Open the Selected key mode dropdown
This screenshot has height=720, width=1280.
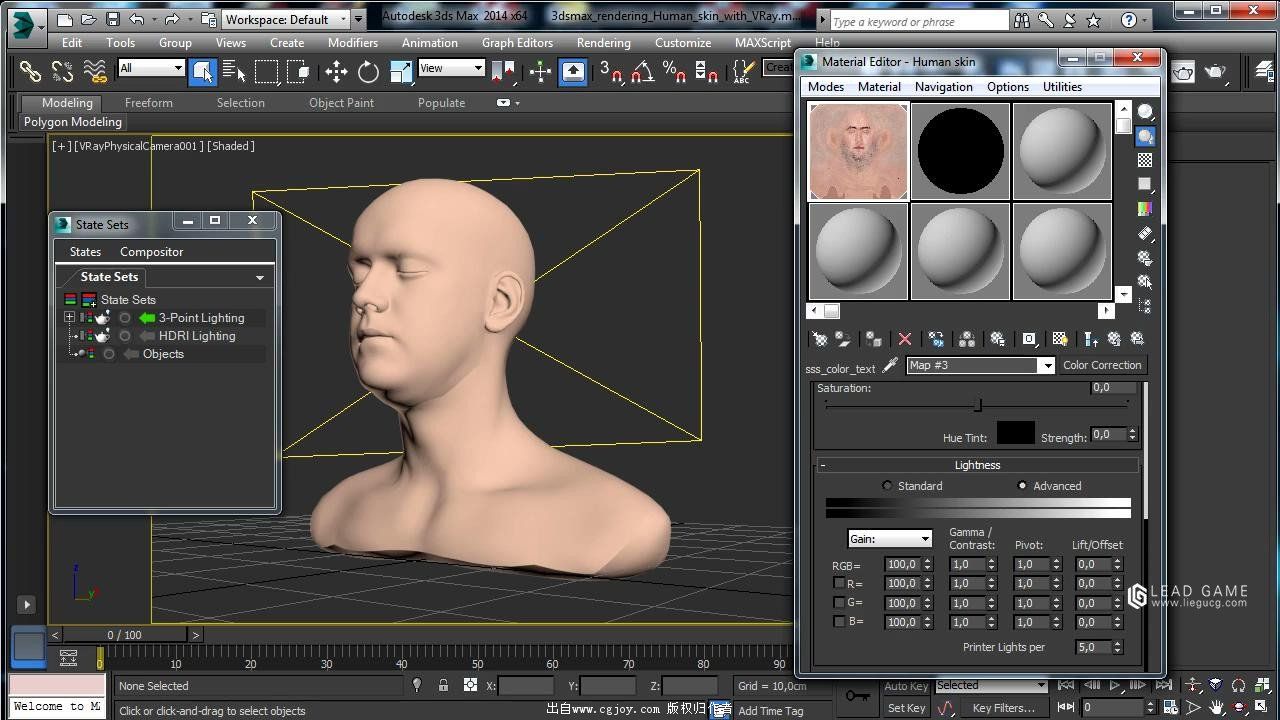click(x=991, y=685)
